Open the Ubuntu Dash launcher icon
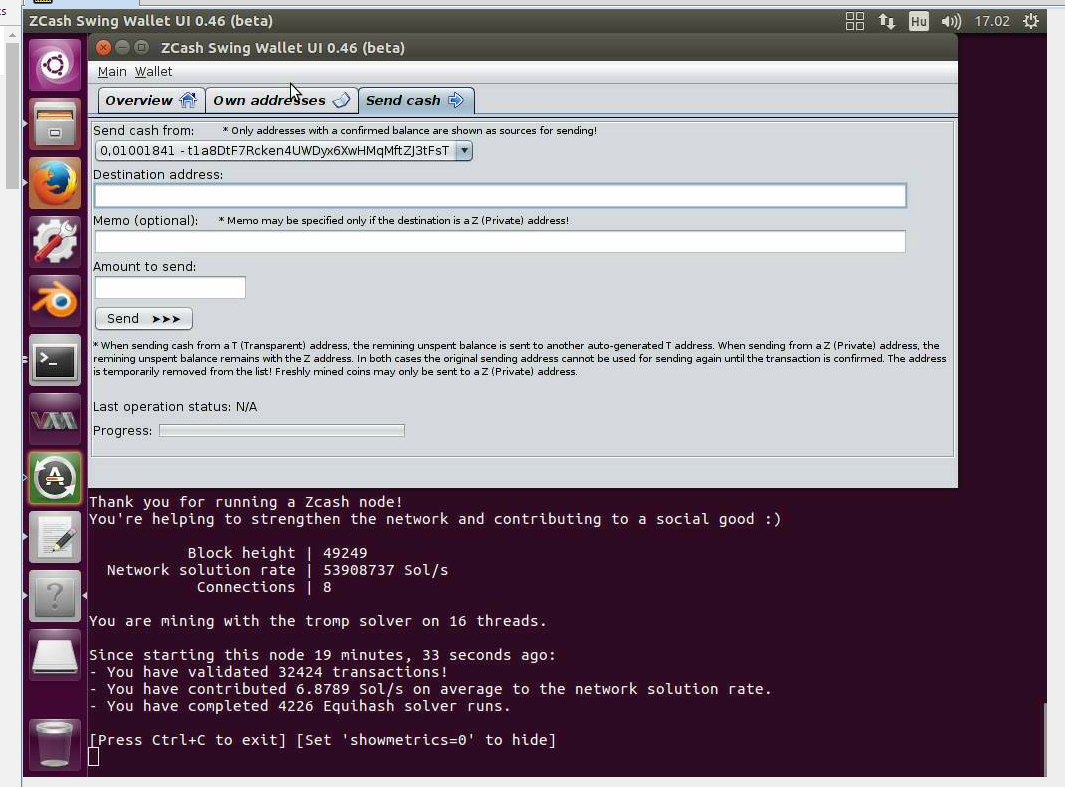 (55, 65)
